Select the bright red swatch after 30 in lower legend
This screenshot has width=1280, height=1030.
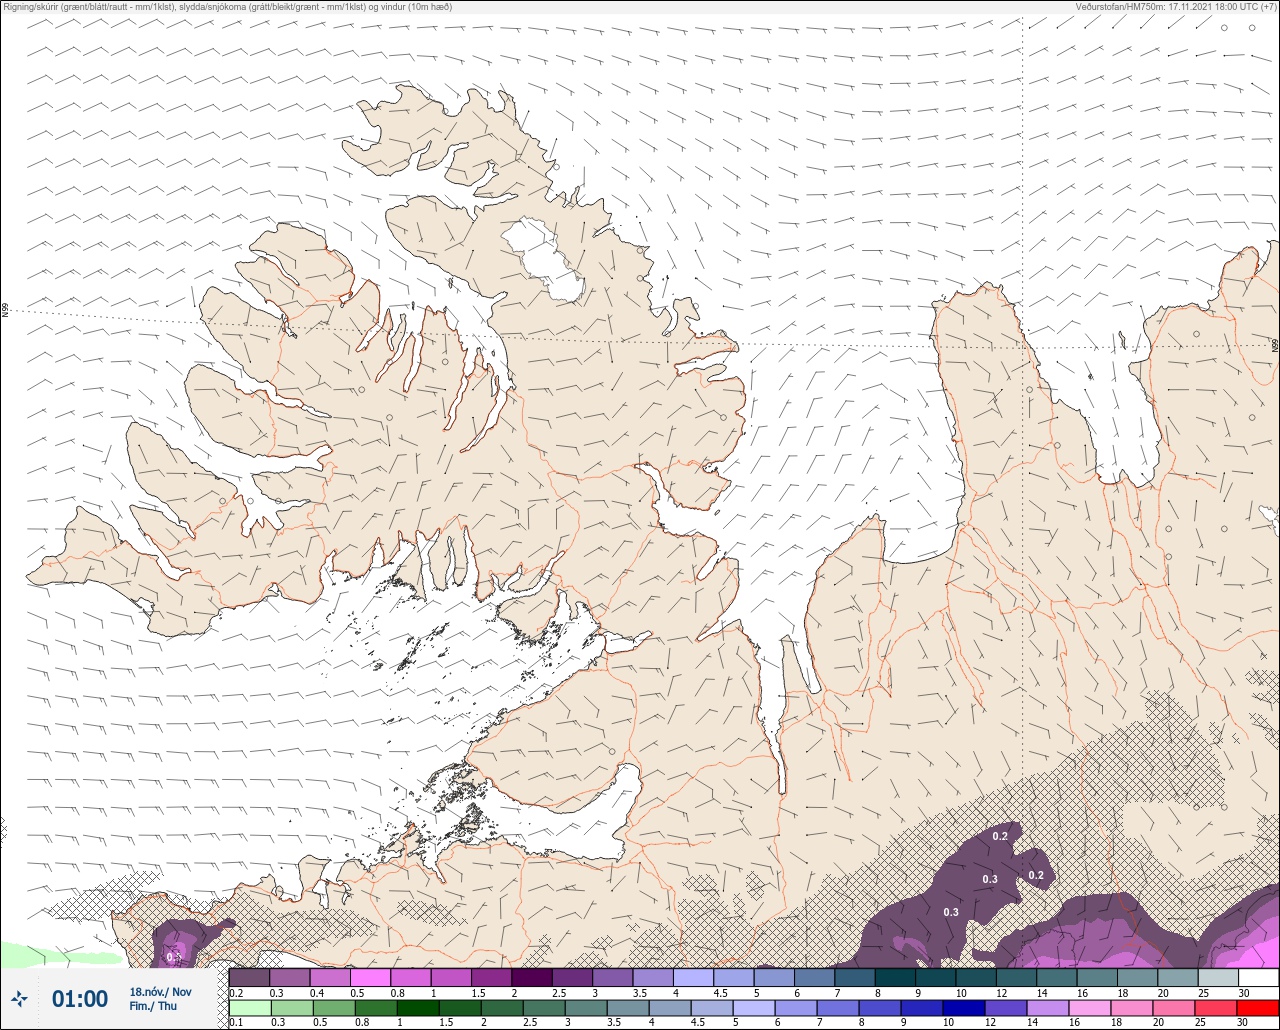[x=1258, y=1008]
